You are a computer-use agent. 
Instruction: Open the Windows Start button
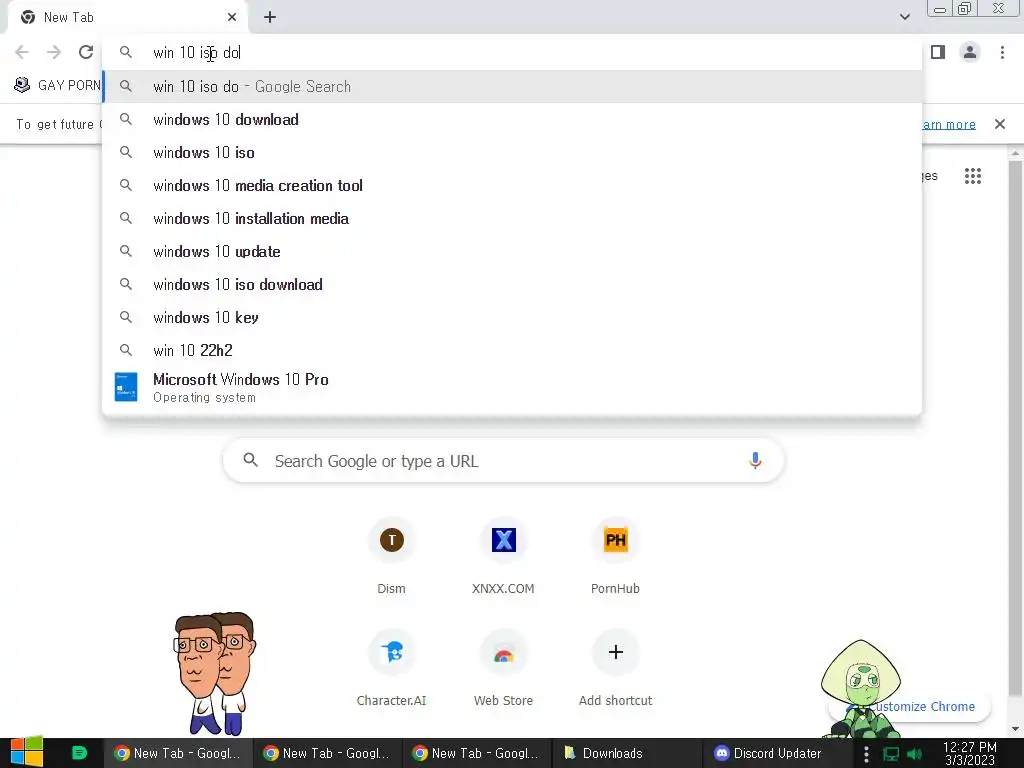coord(27,752)
